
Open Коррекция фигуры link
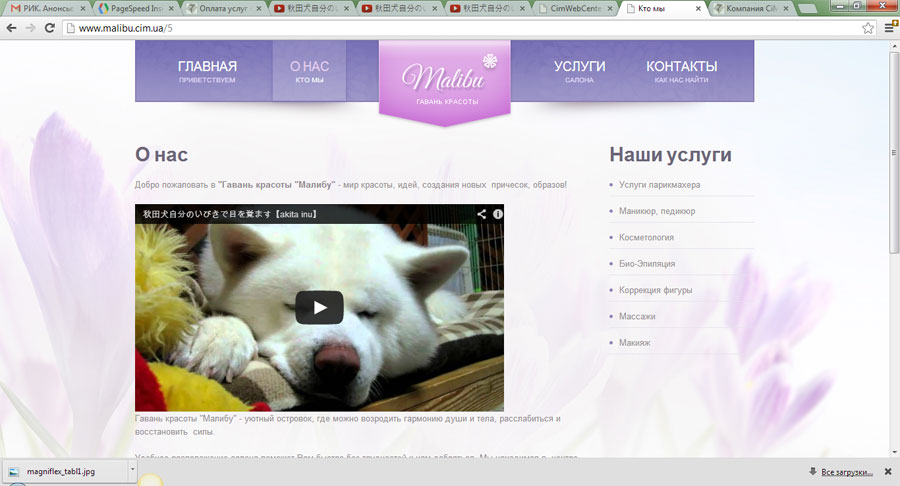click(x=655, y=290)
